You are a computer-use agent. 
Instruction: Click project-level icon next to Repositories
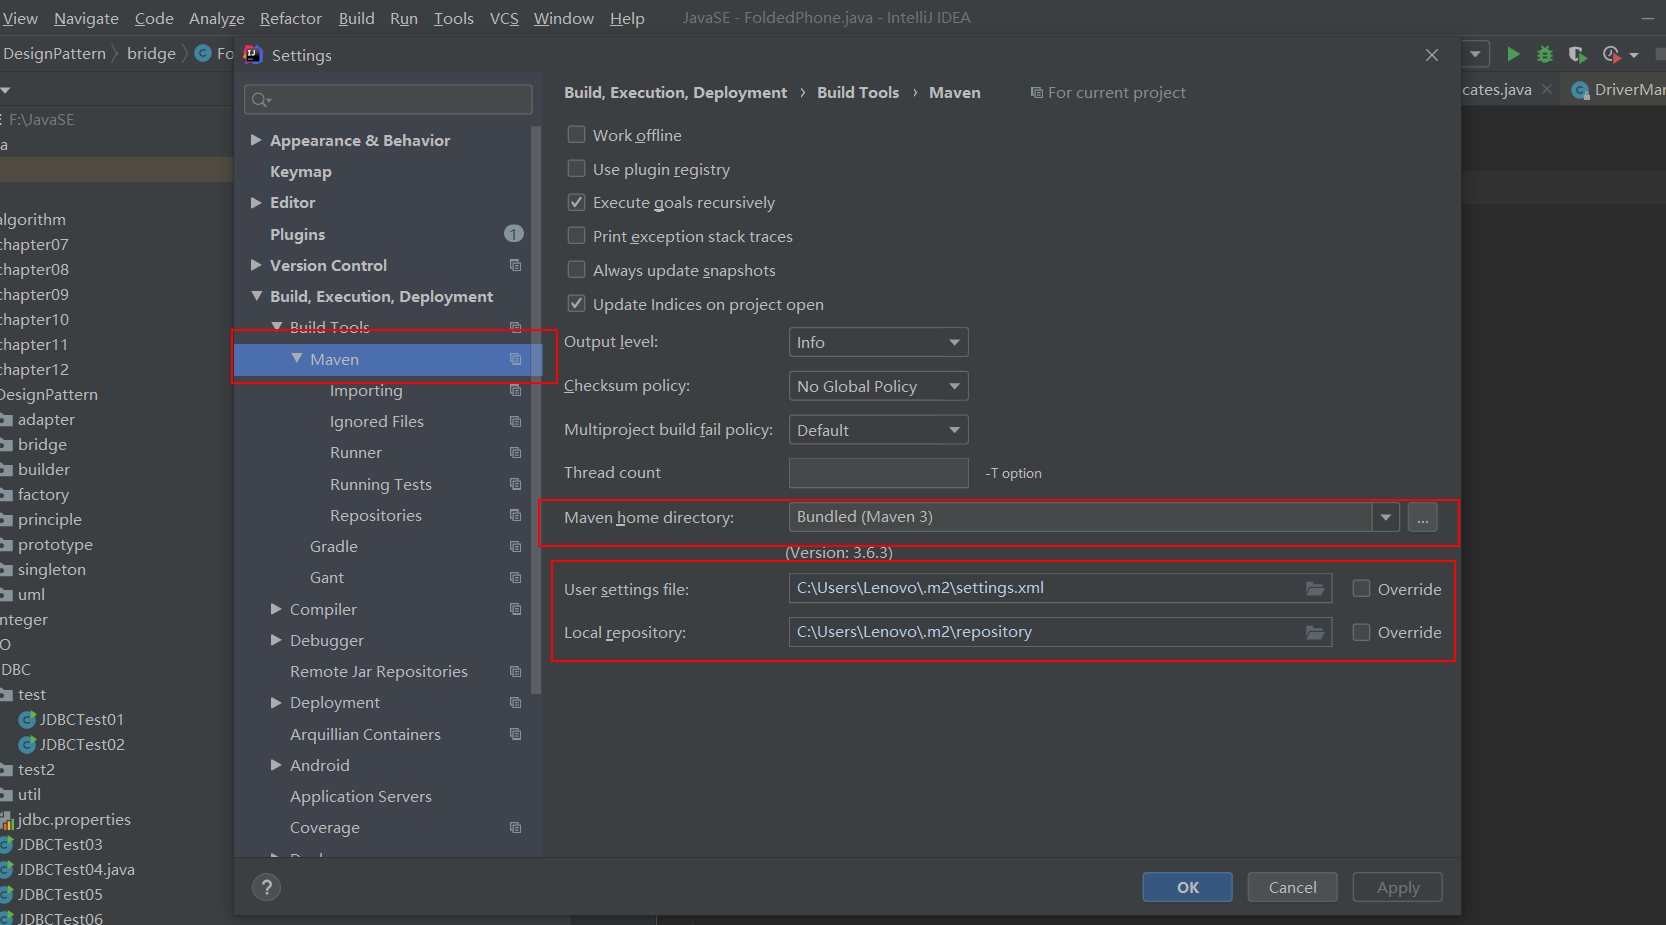tap(515, 515)
